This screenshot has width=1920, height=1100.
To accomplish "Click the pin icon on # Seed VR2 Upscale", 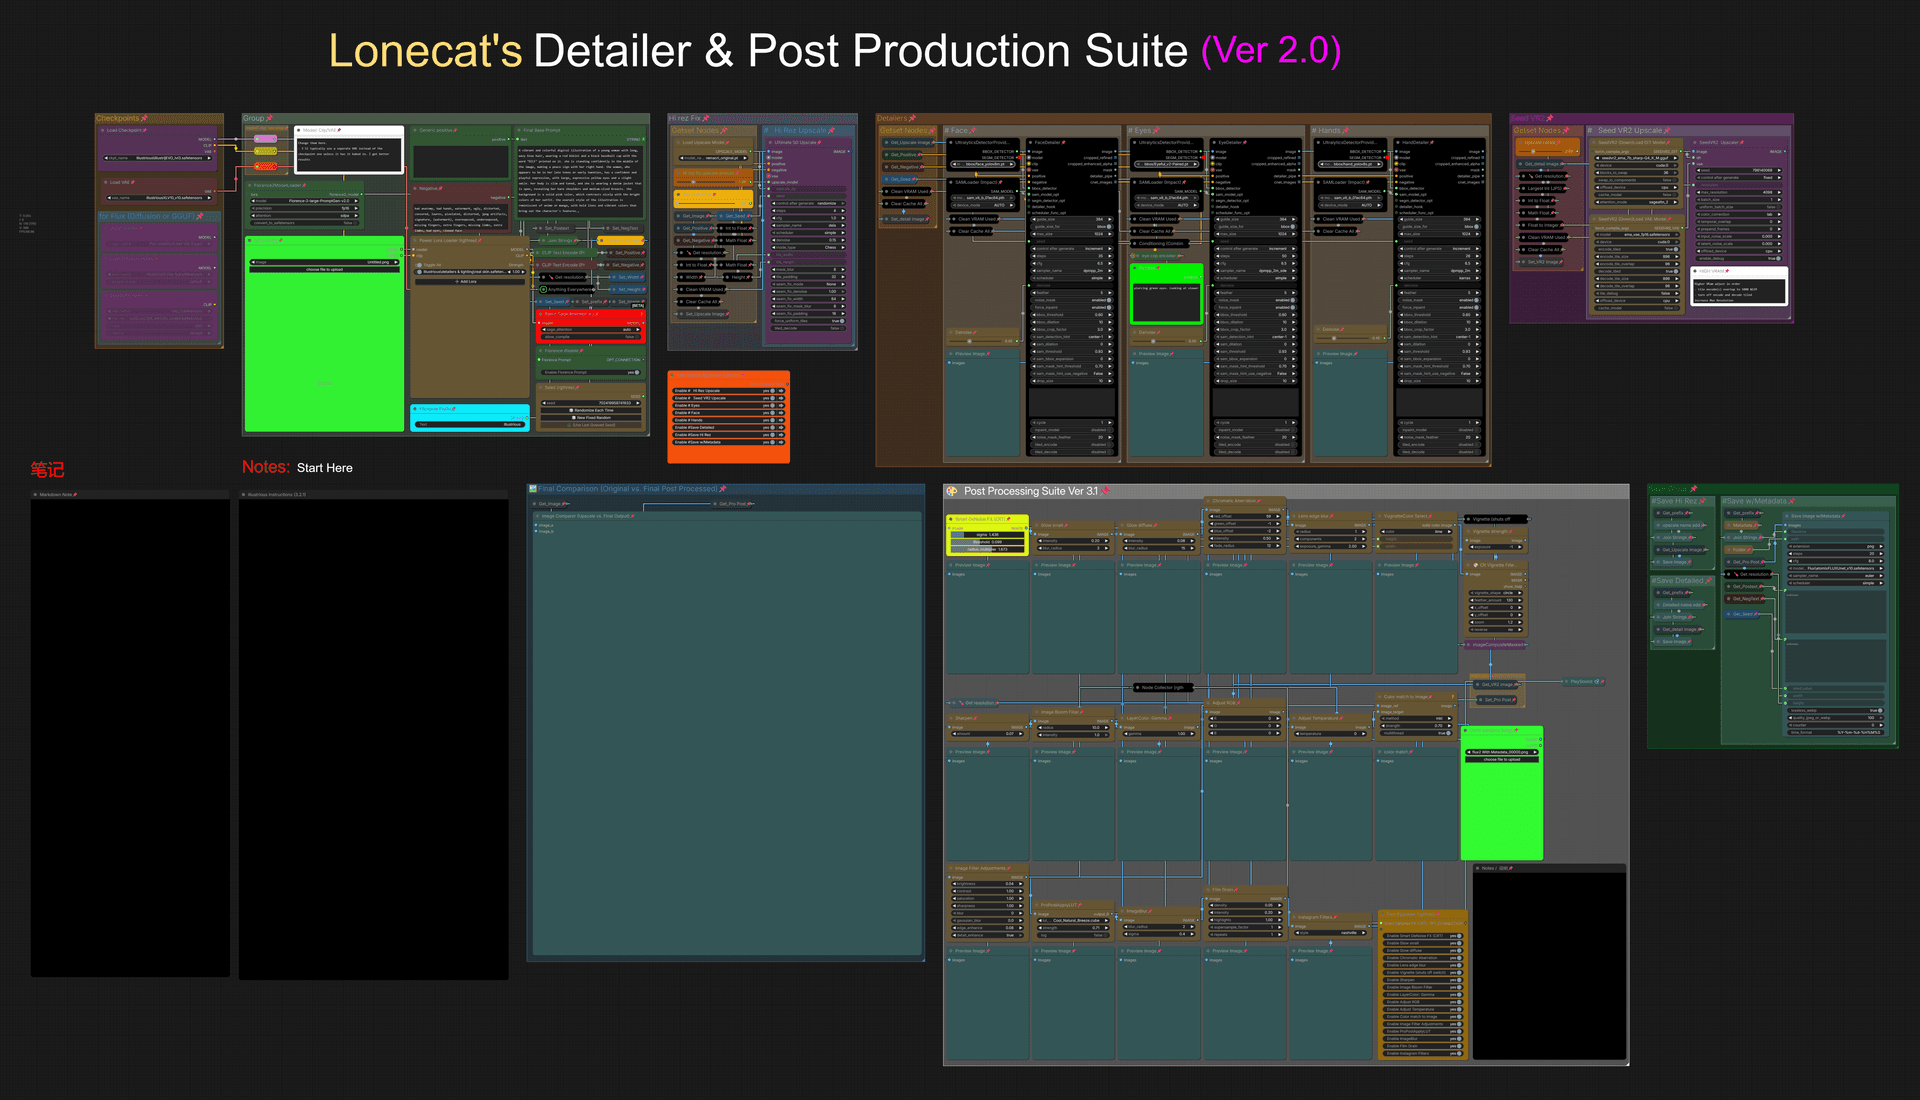I will [x=1668, y=130].
